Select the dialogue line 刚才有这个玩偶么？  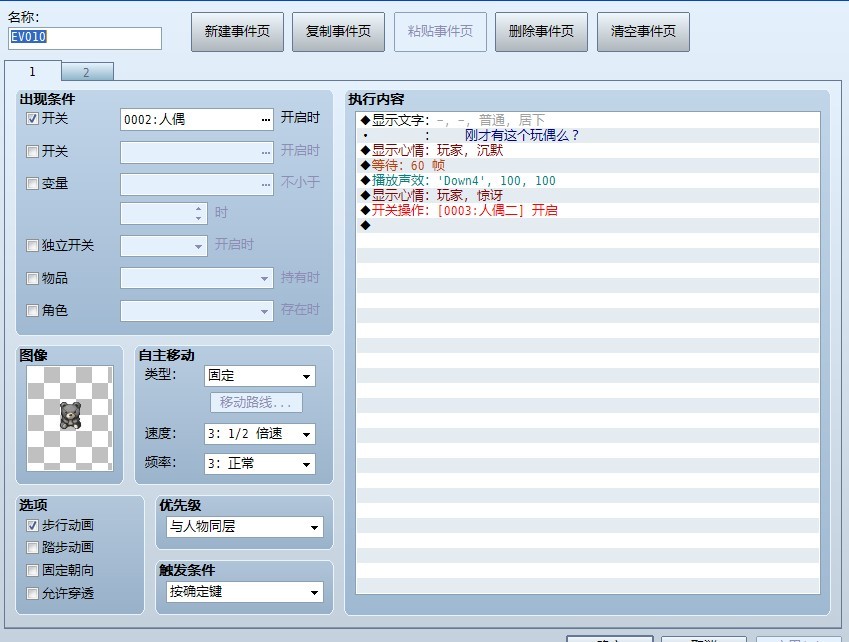(588, 135)
